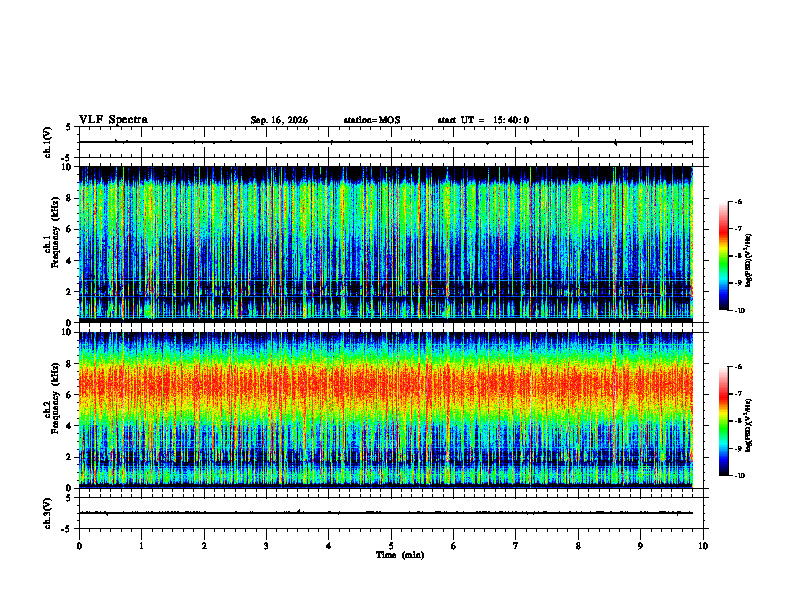Screen dimensions: 792x612
Task: Click the 5 minute tick on time axis
Action: point(391,546)
